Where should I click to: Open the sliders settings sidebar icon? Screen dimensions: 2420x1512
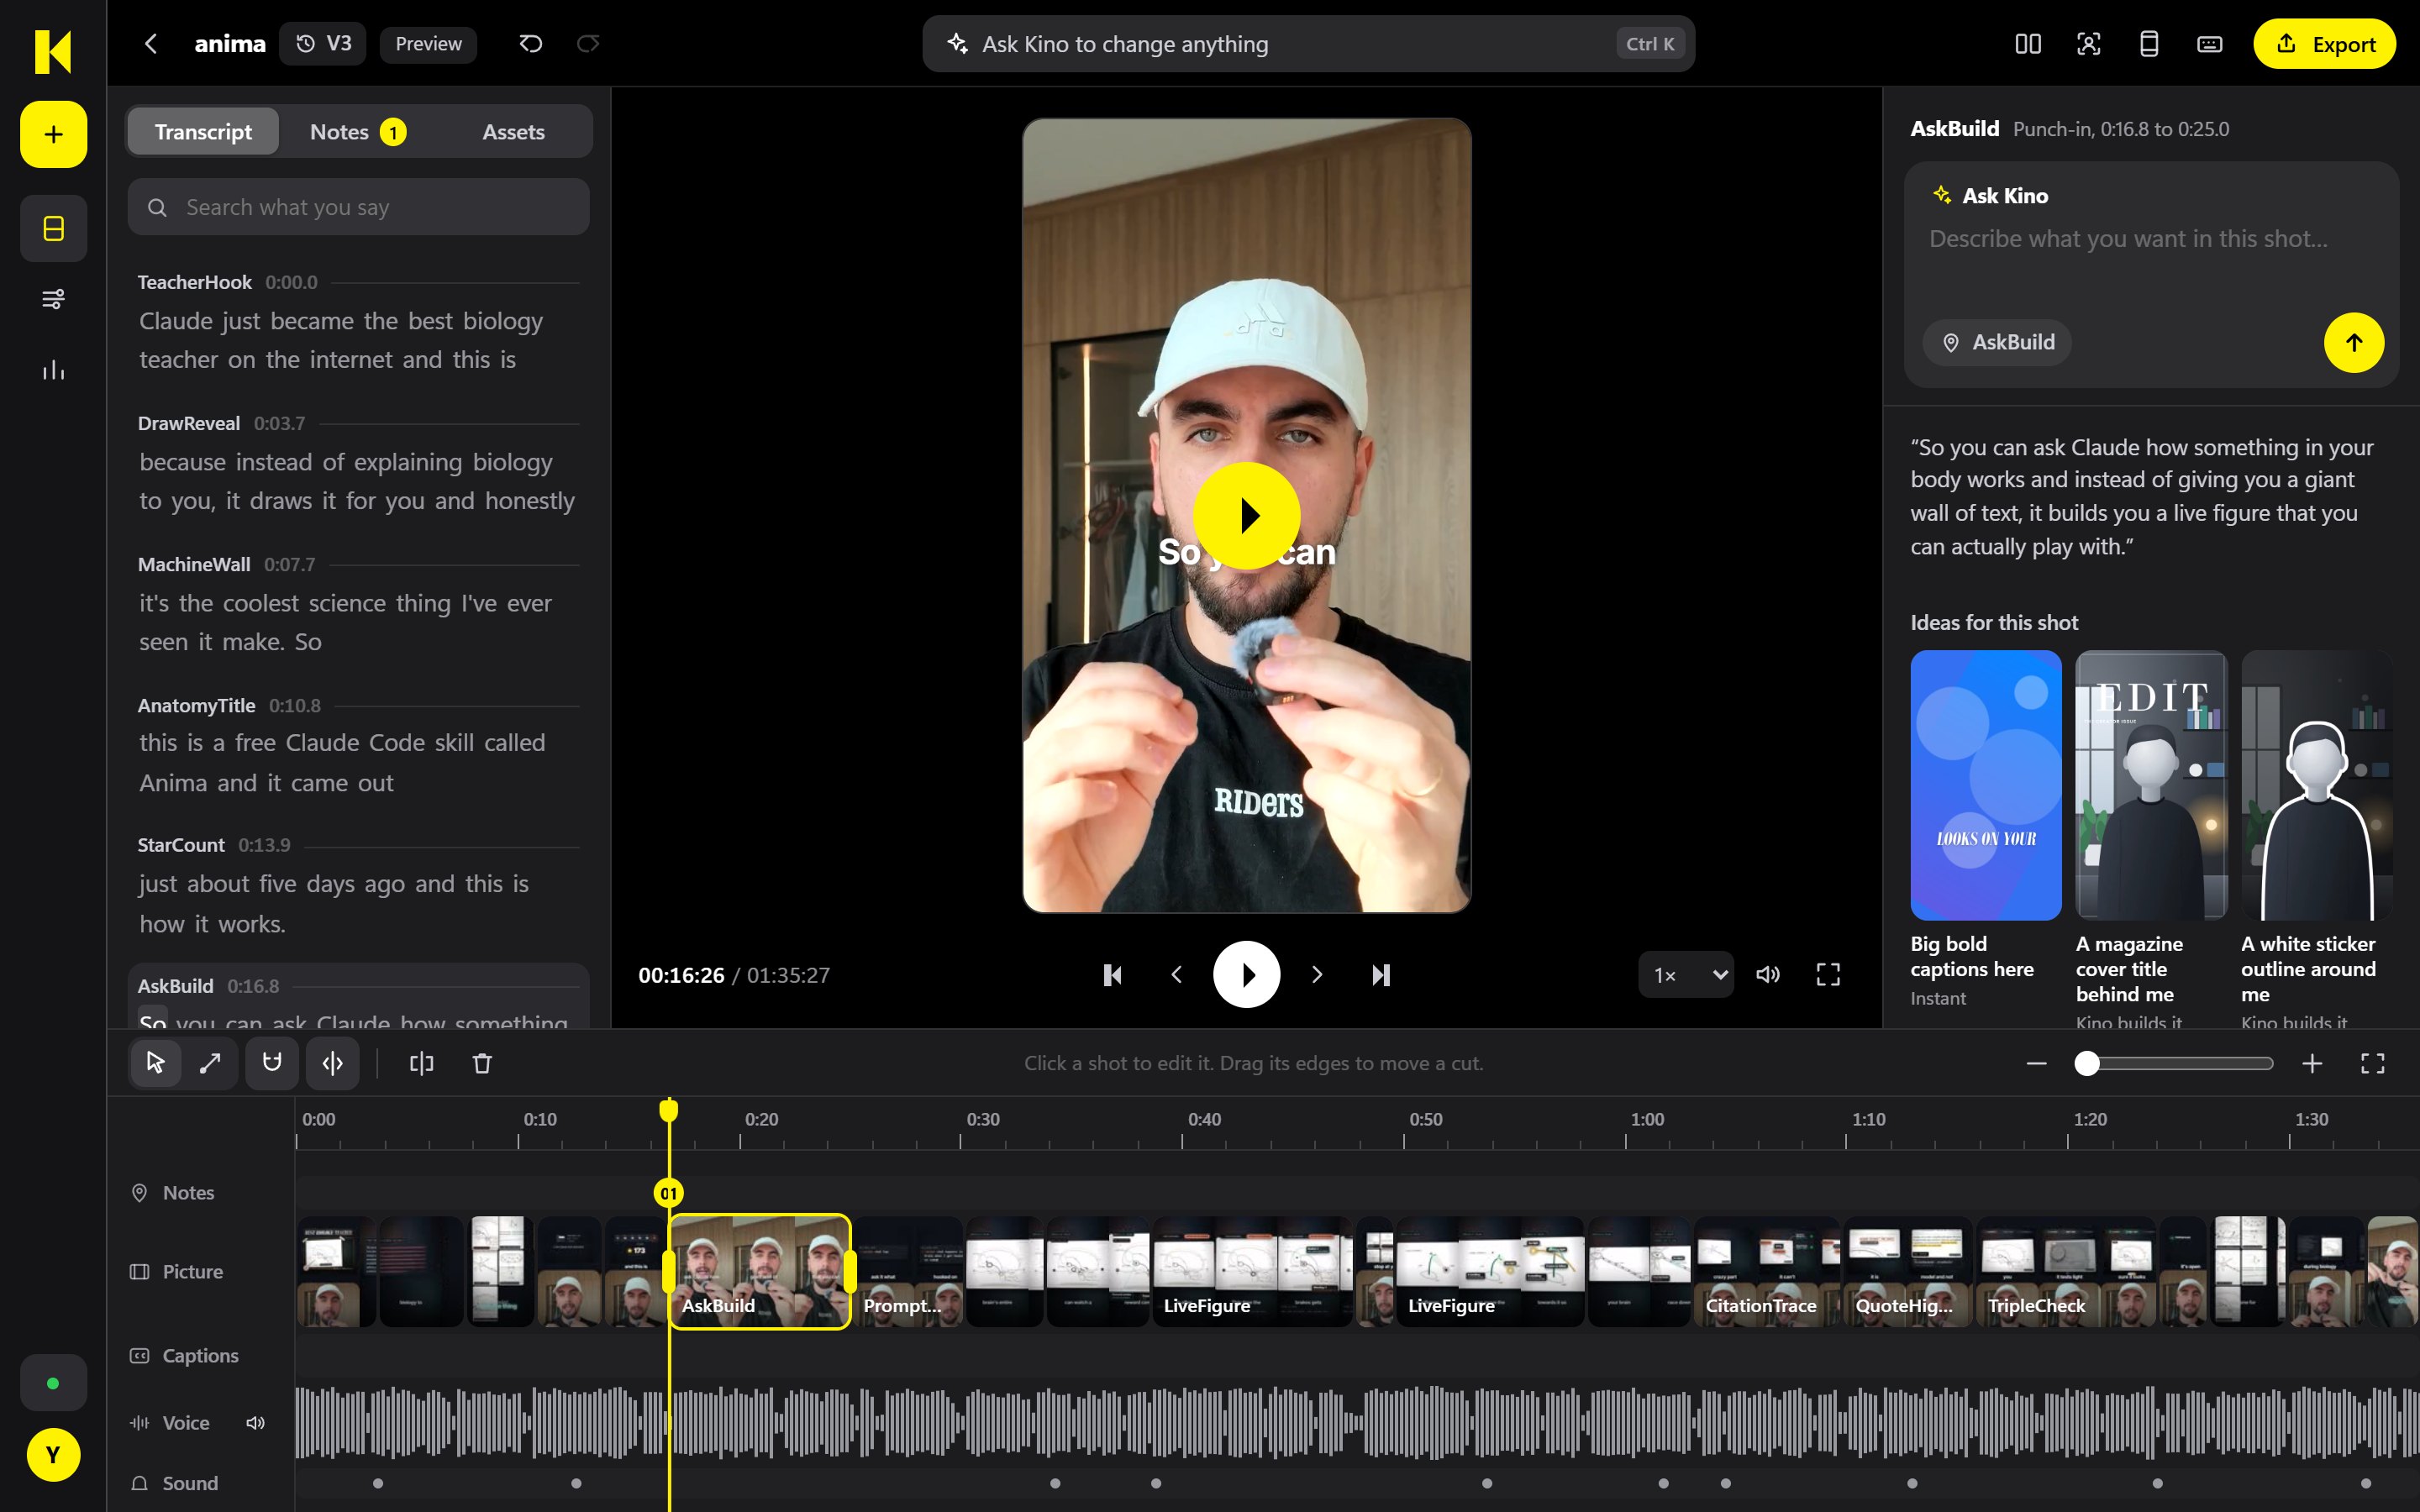click(x=53, y=299)
